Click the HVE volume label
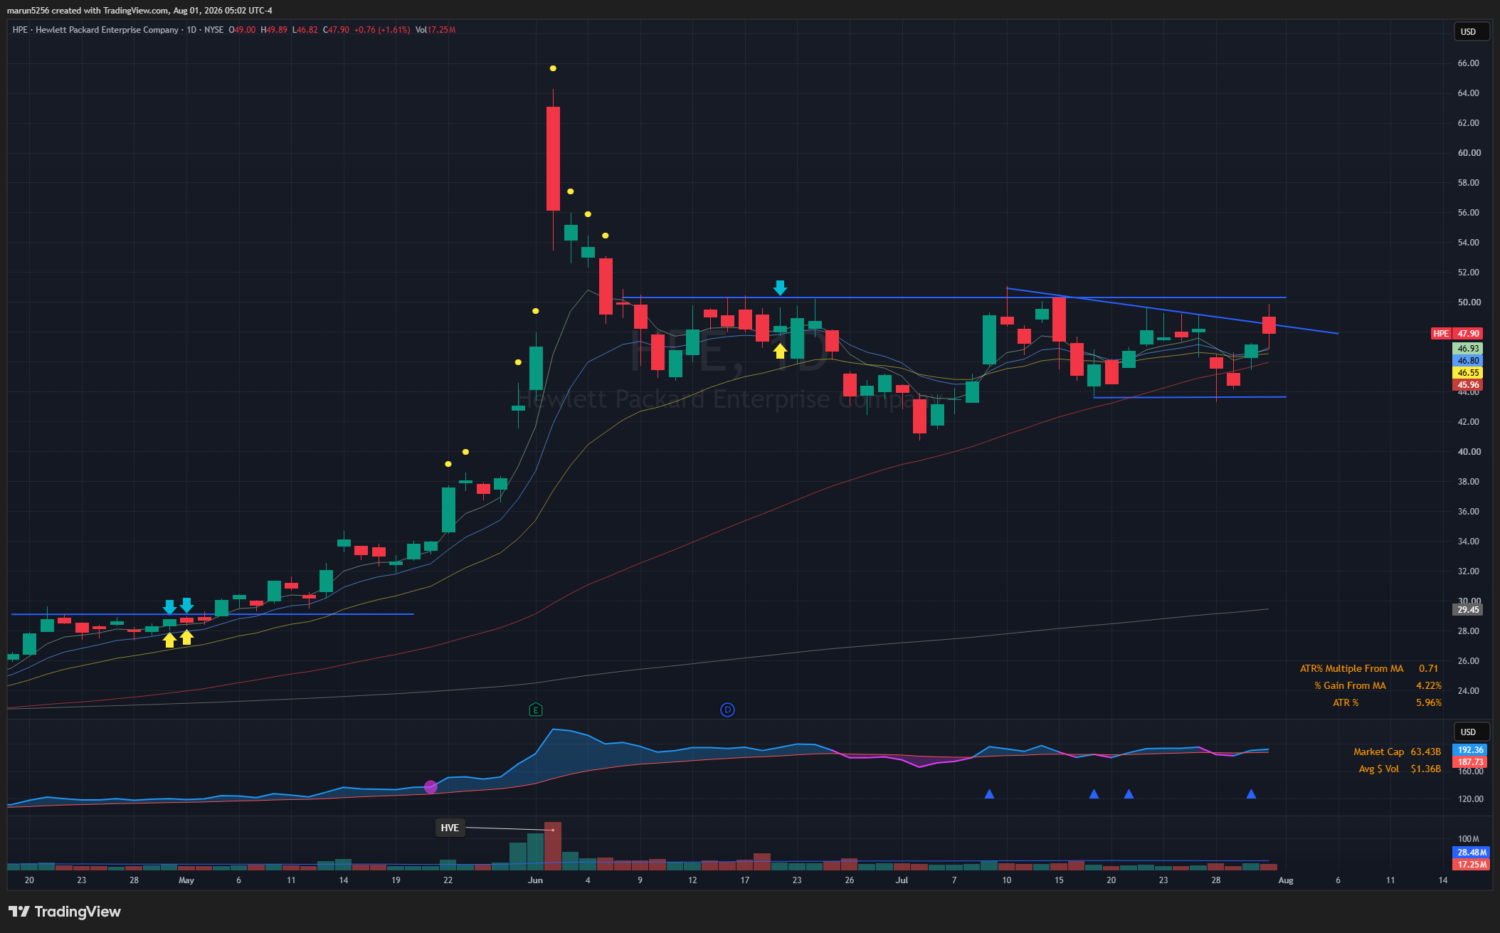The image size is (1500, 933). 450,828
